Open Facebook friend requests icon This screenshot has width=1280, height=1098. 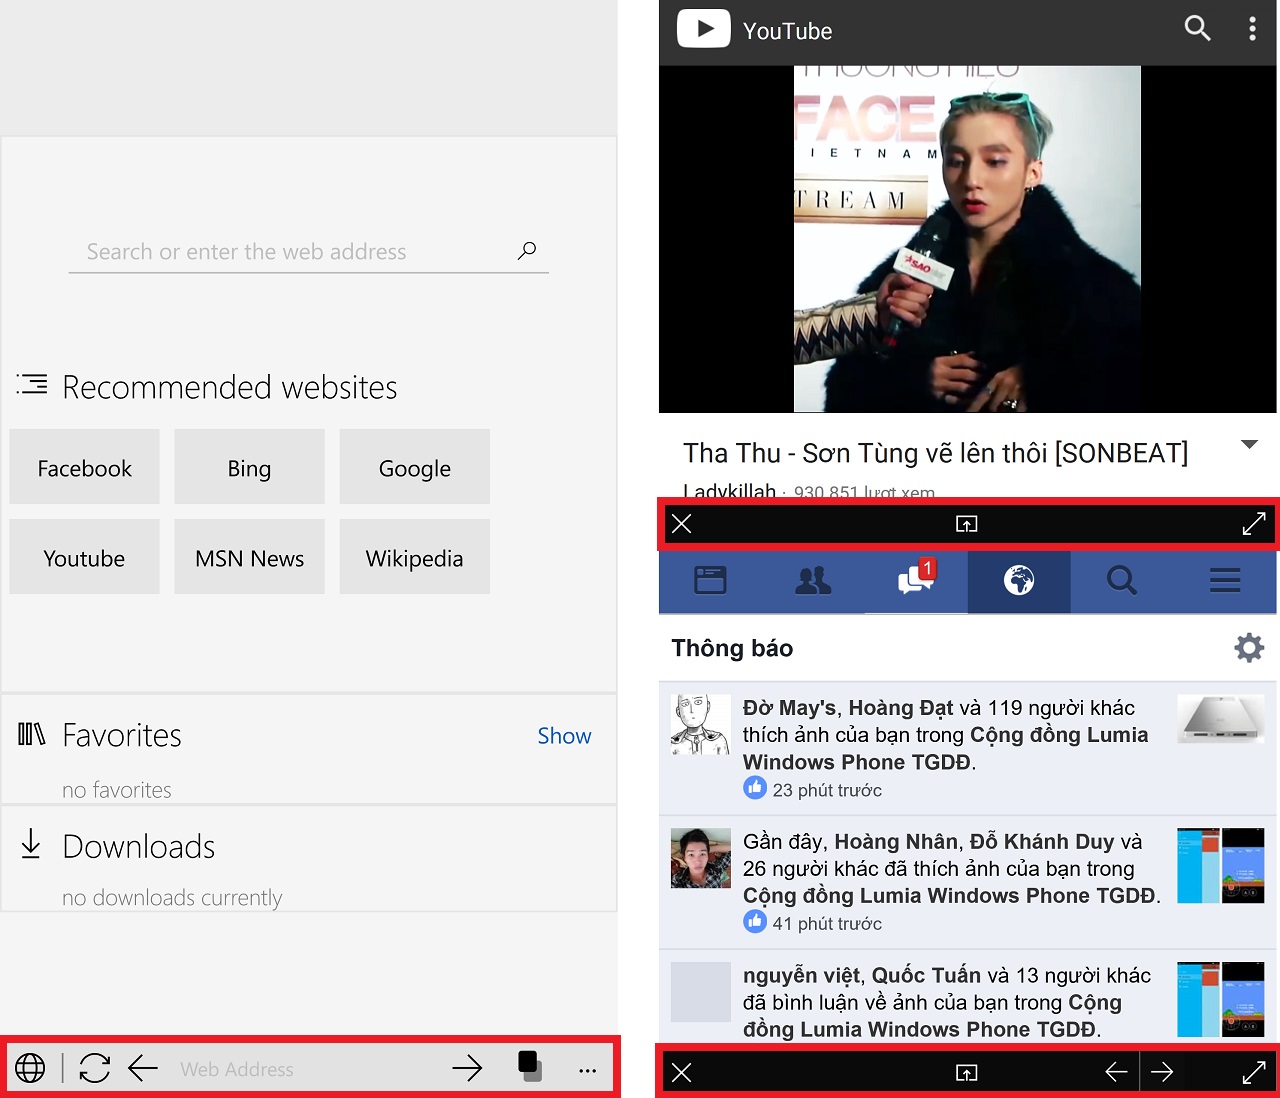point(812,581)
